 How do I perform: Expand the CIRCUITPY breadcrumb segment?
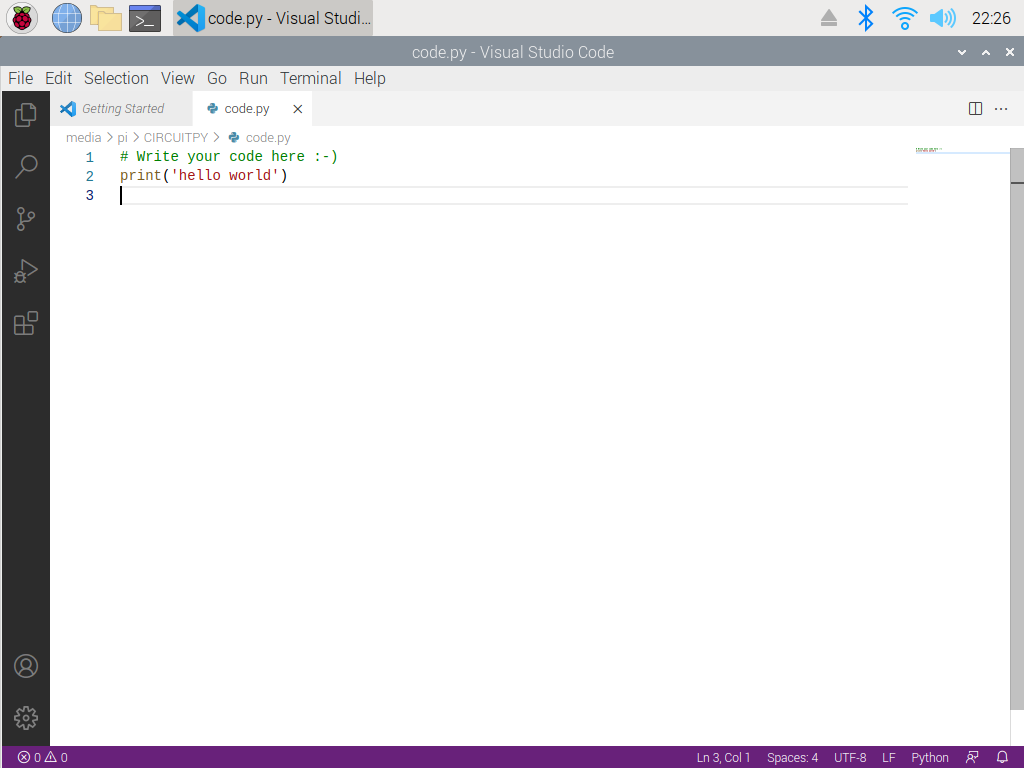point(176,138)
